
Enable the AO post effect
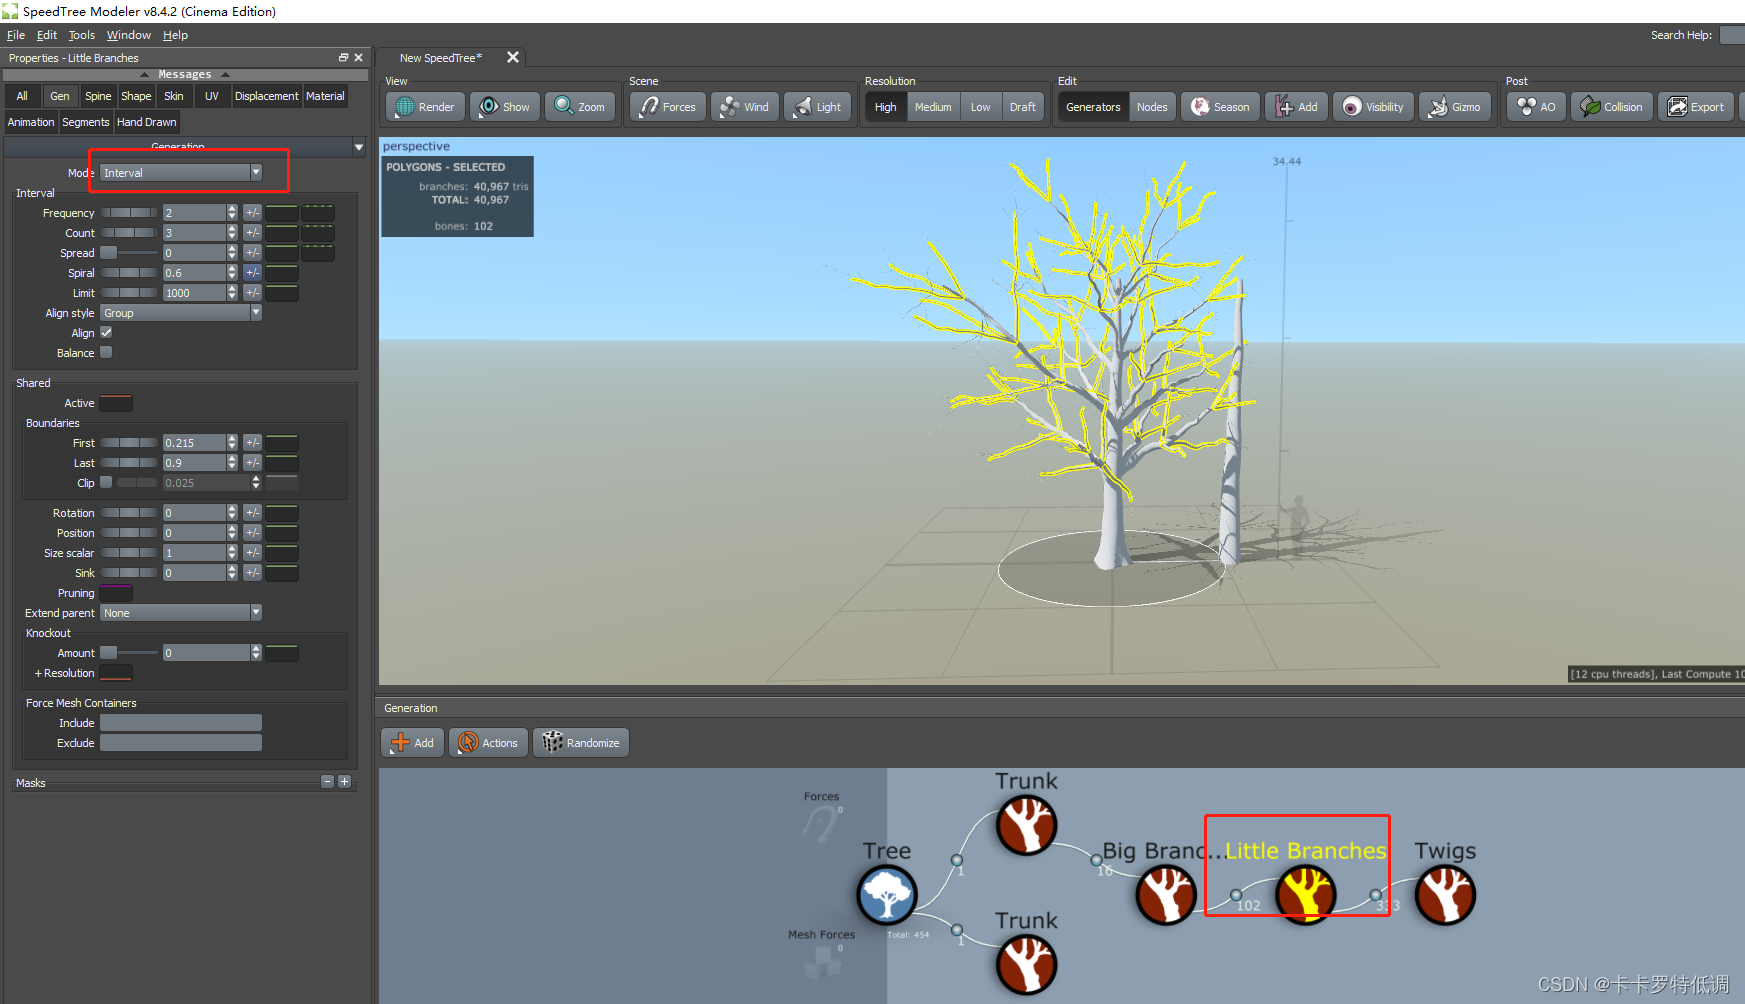click(1537, 107)
